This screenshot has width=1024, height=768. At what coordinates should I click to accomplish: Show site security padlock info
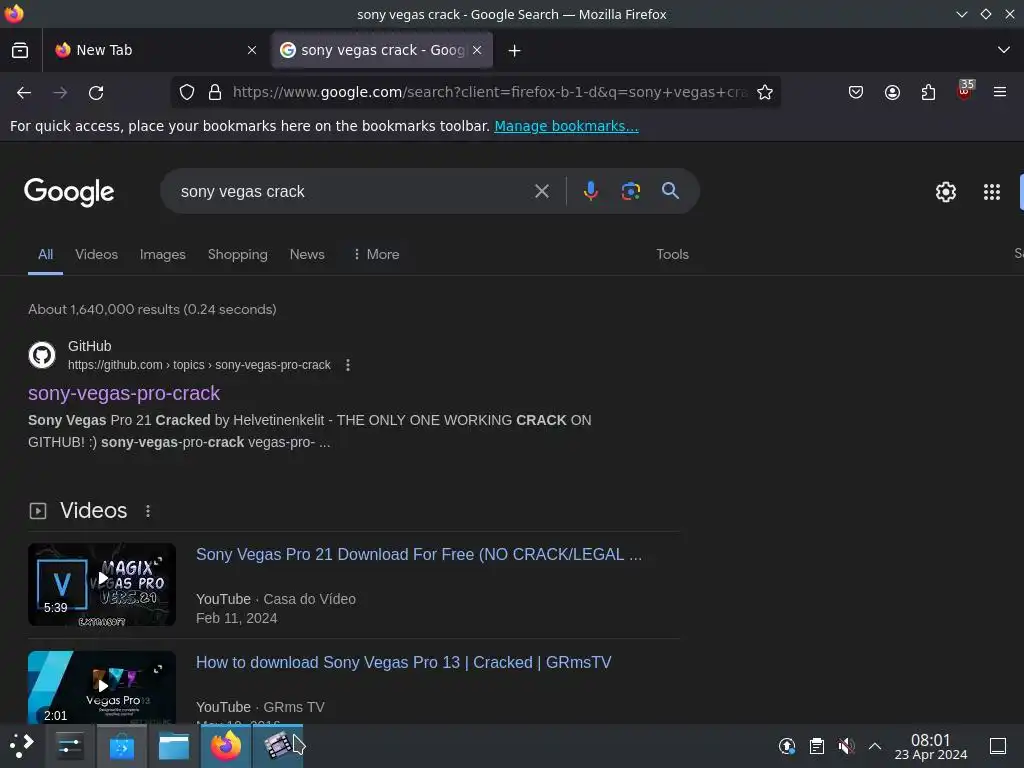(215, 92)
